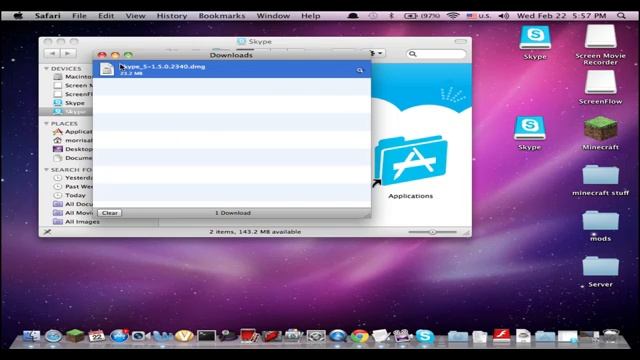
Task: Open the Apple menu
Action: coord(18,16)
